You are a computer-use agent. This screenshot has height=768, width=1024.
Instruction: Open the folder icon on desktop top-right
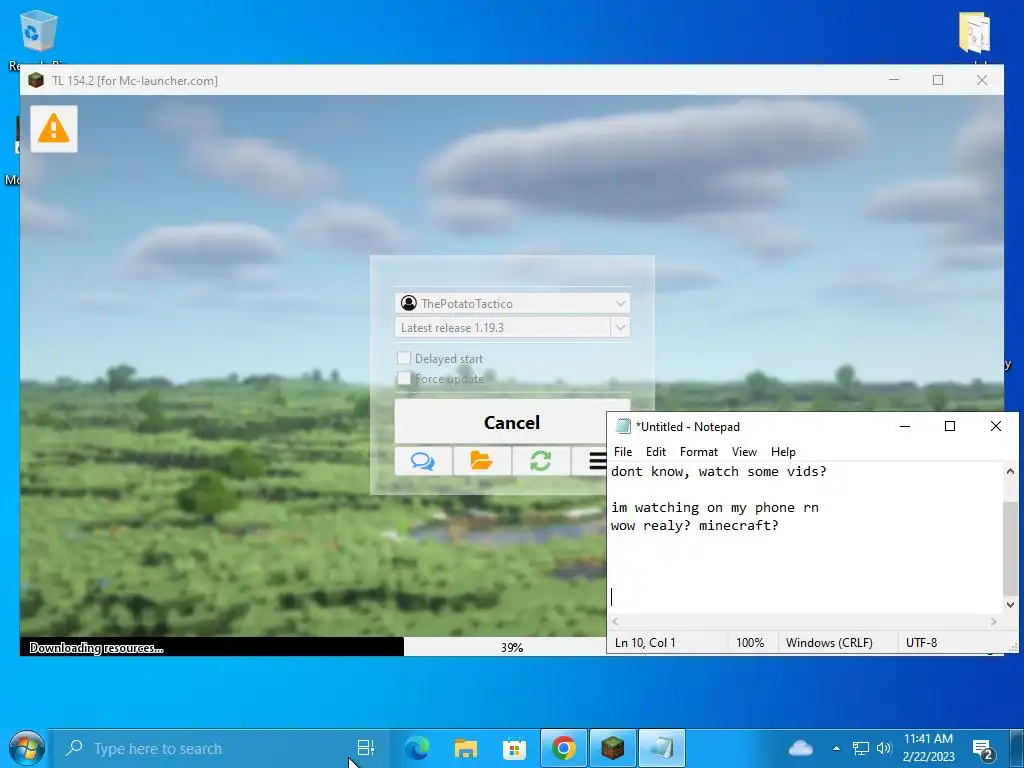pos(975,33)
